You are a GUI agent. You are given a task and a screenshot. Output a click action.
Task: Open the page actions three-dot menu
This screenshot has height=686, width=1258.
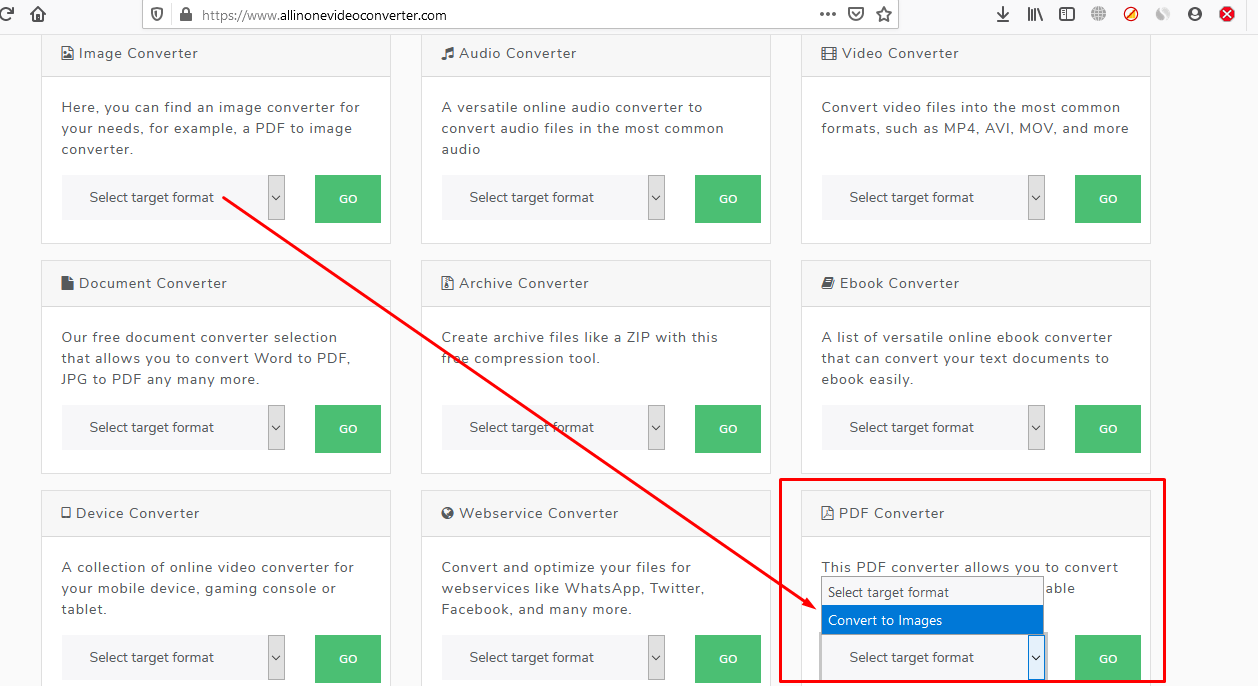(827, 15)
